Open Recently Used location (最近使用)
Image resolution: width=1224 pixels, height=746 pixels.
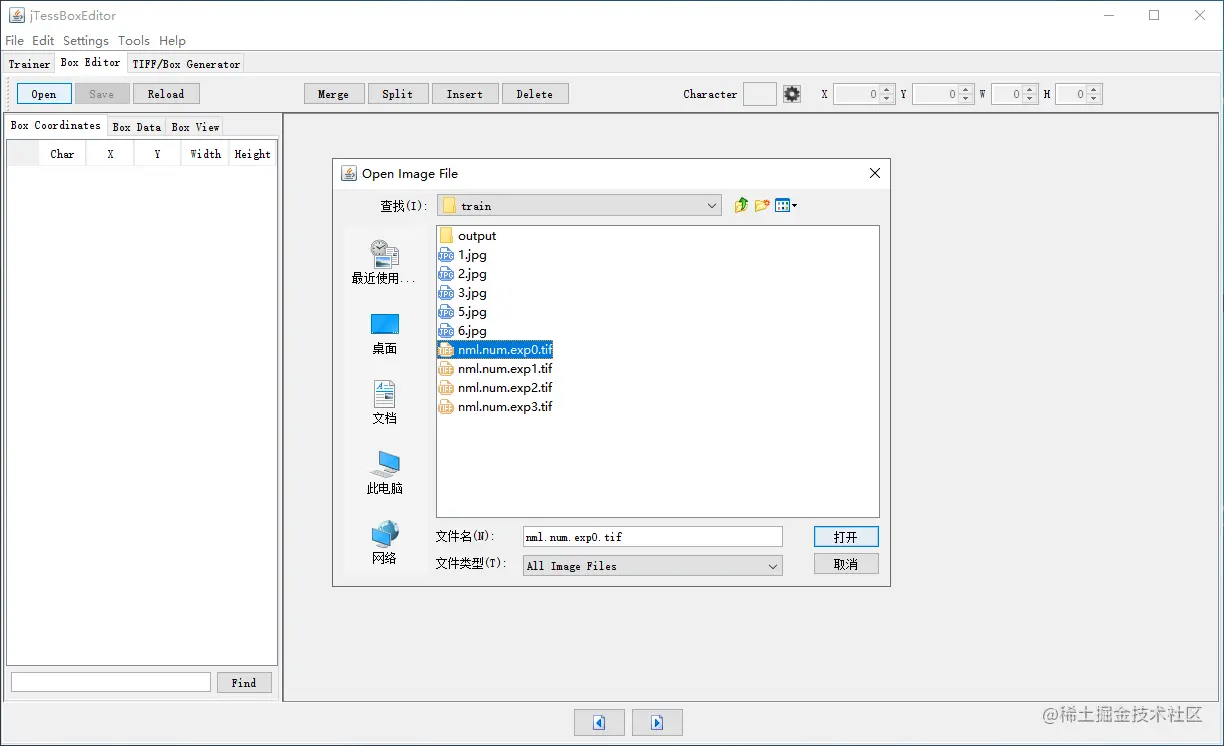click(x=384, y=262)
